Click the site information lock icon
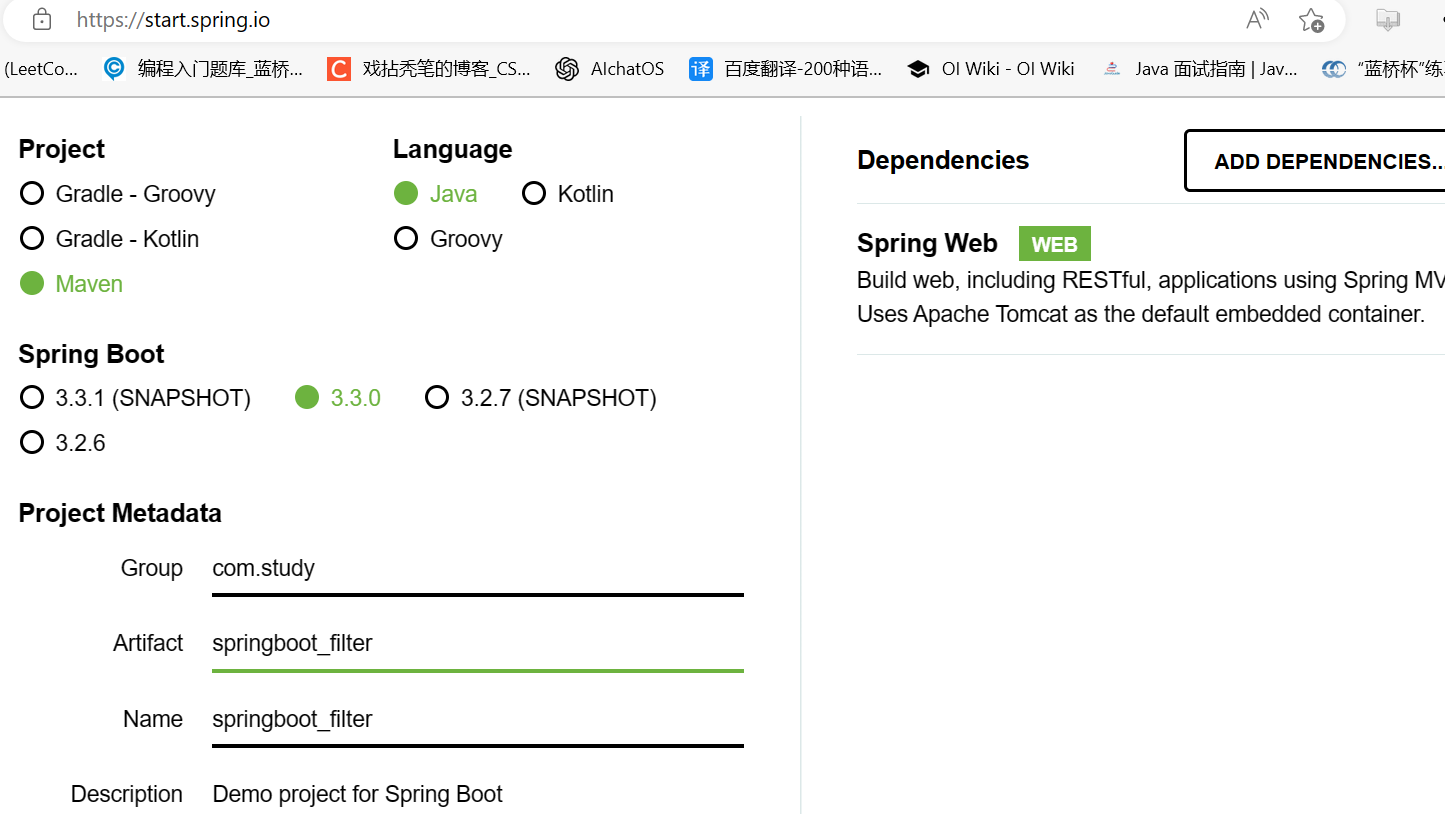This screenshot has height=814, width=1445. pyautogui.click(x=40, y=19)
